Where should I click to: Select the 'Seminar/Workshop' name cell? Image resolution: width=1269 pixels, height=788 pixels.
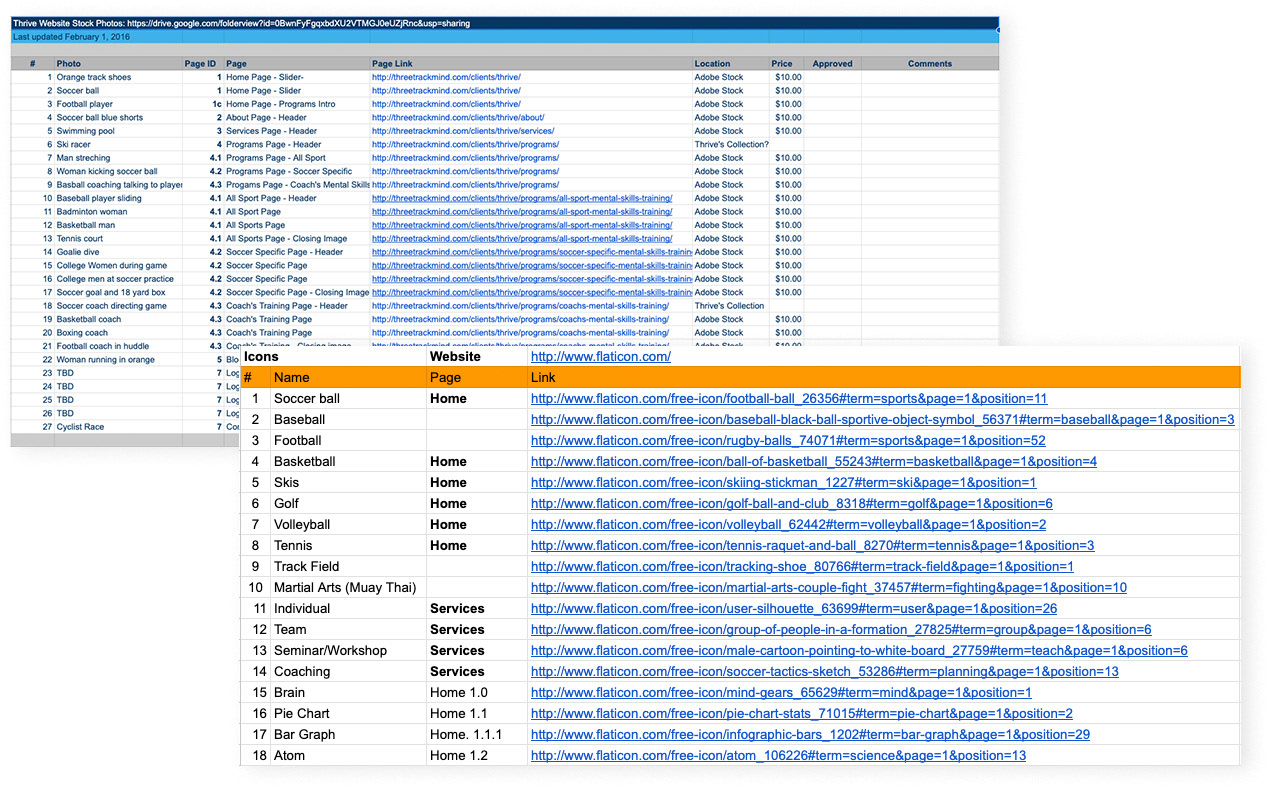point(347,650)
